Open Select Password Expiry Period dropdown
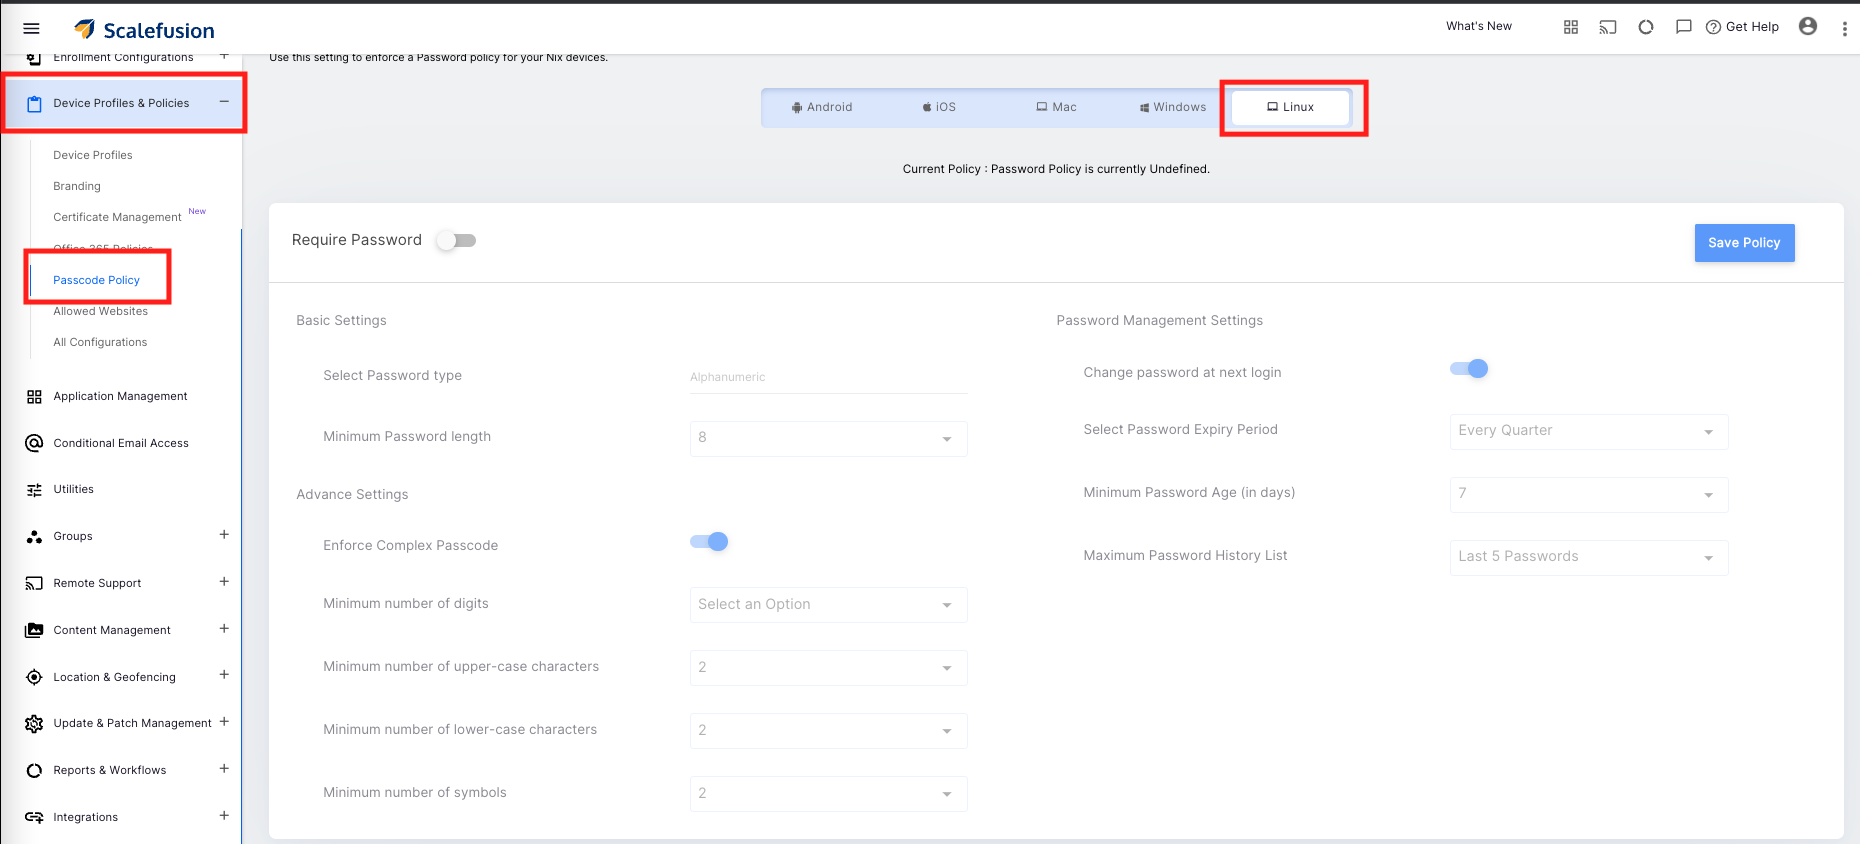 (1589, 431)
